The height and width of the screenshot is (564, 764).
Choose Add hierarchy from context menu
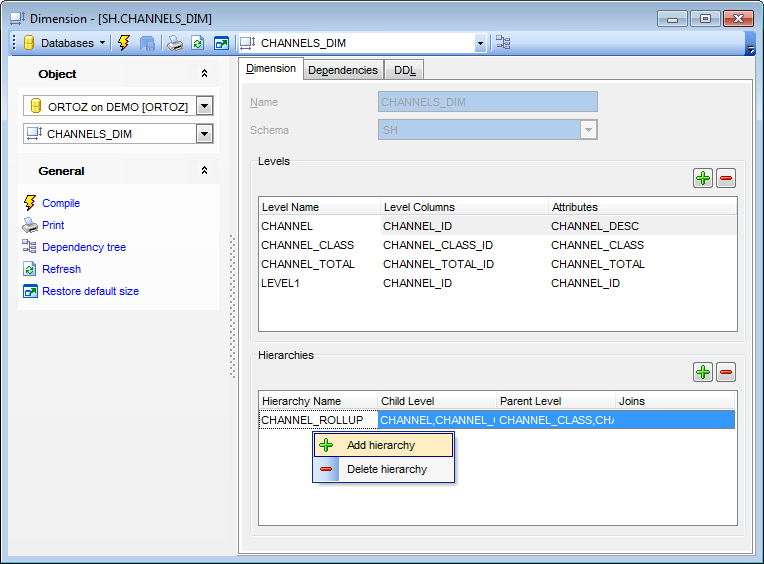pyautogui.click(x=381, y=445)
